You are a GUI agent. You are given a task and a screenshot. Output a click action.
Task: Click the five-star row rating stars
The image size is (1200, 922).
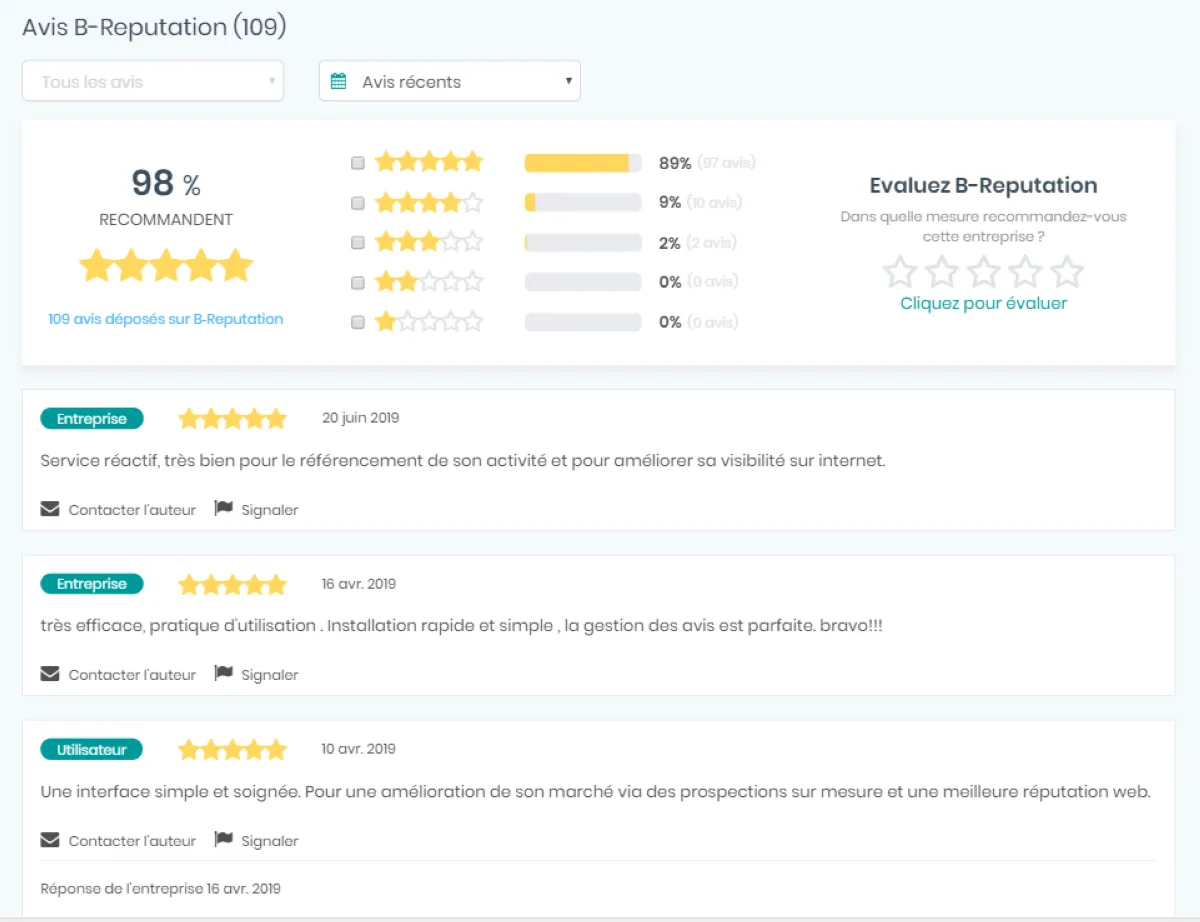[x=429, y=162]
